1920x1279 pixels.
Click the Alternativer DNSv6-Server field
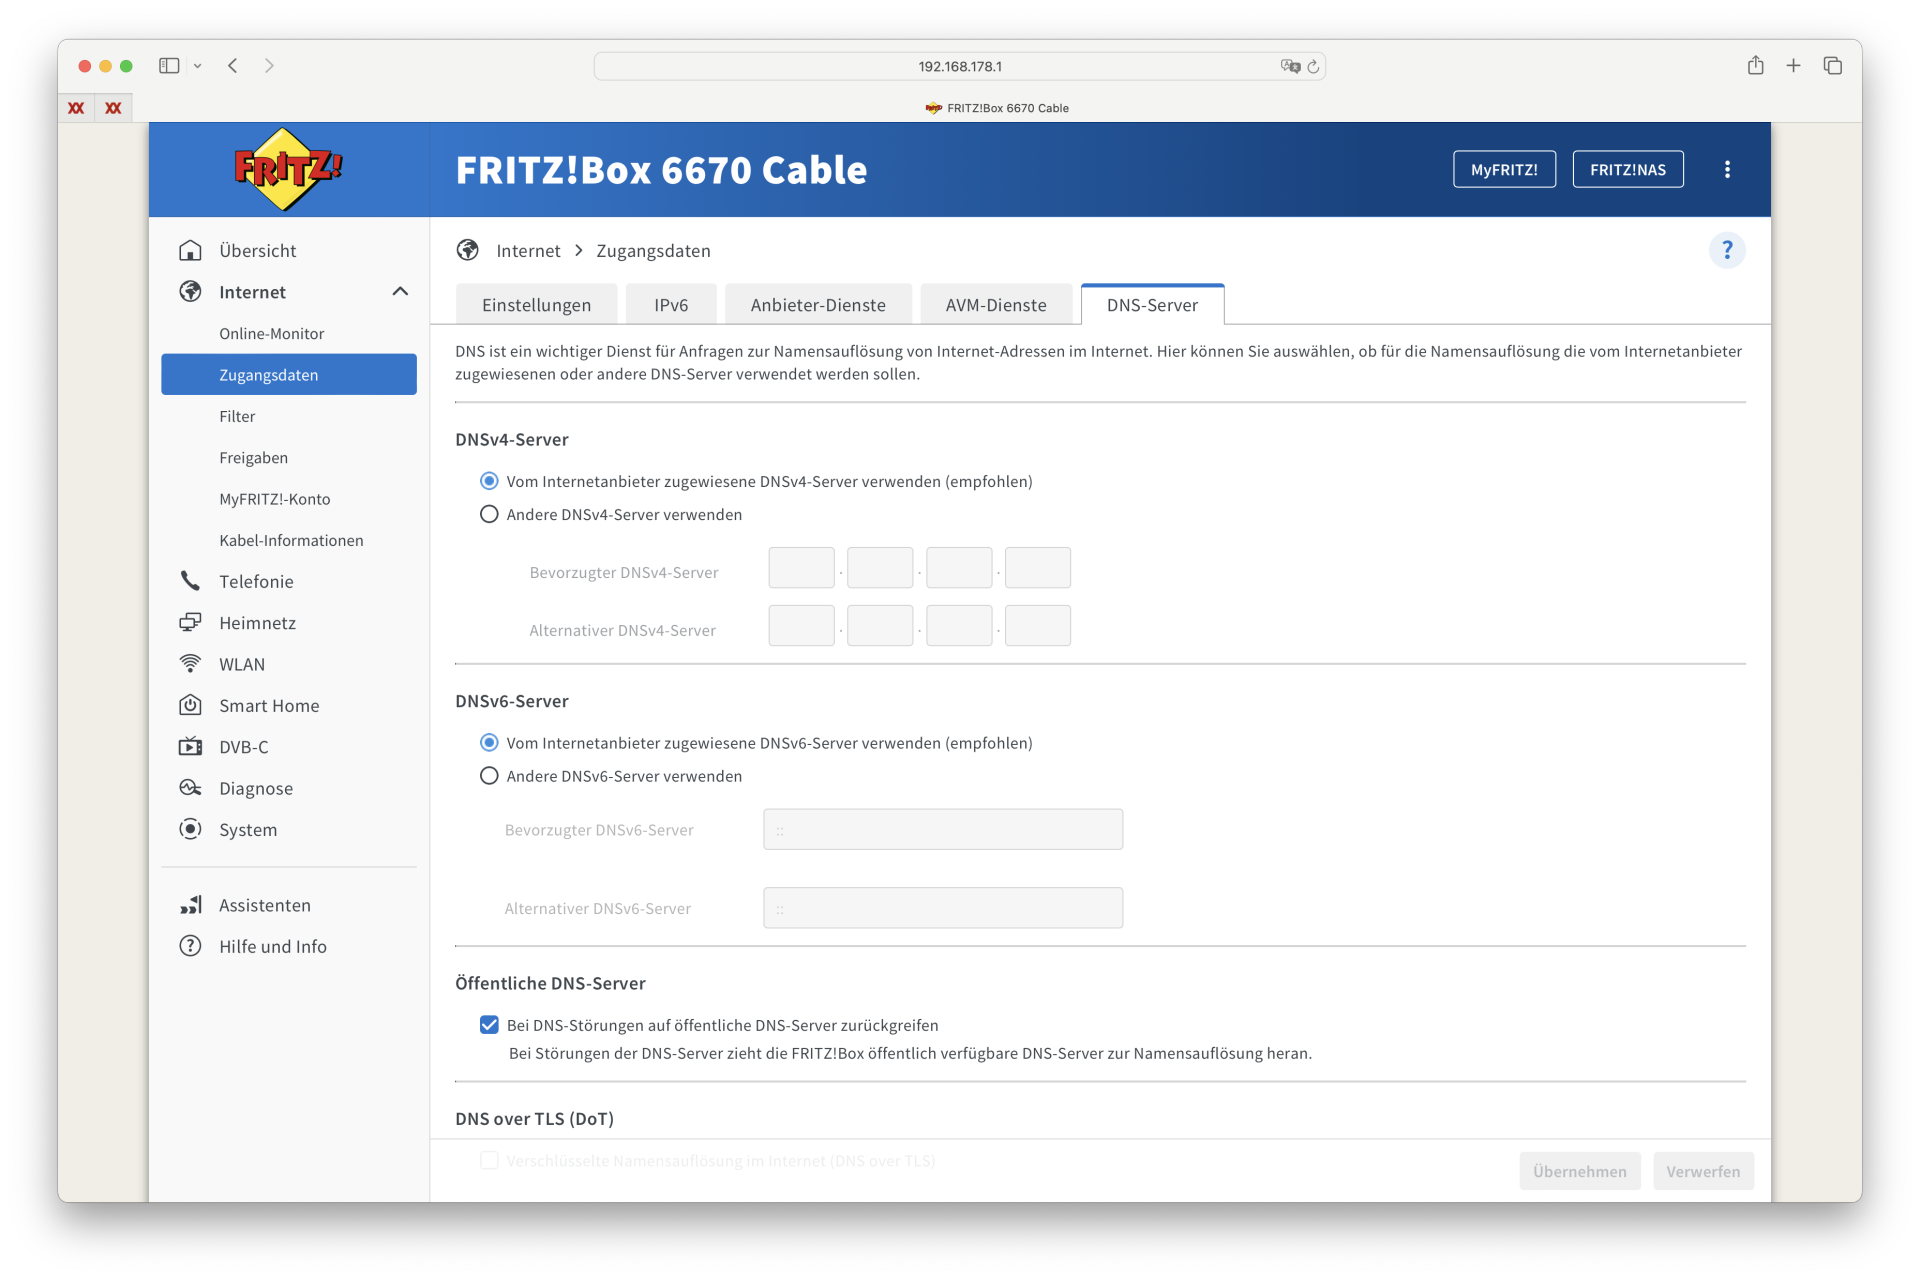click(x=943, y=908)
